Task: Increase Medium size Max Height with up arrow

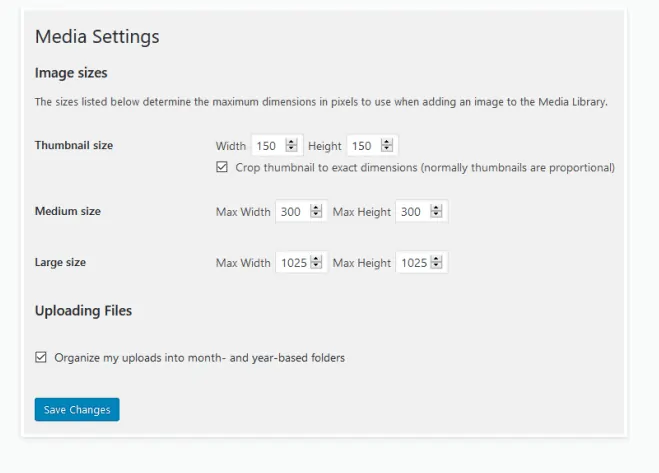Action: (x=437, y=208)
